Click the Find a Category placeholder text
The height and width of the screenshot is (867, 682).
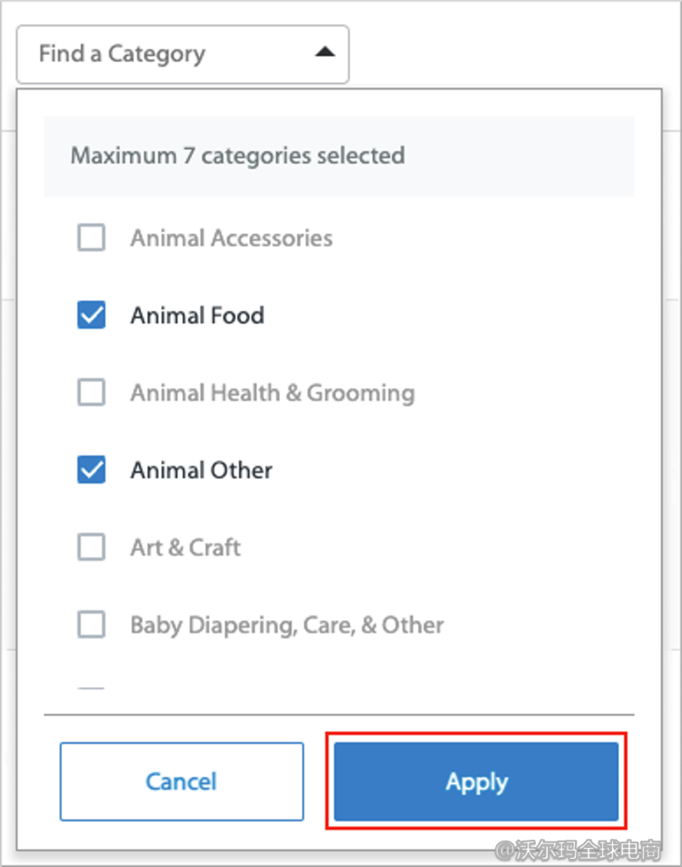(x=122, y=54)
